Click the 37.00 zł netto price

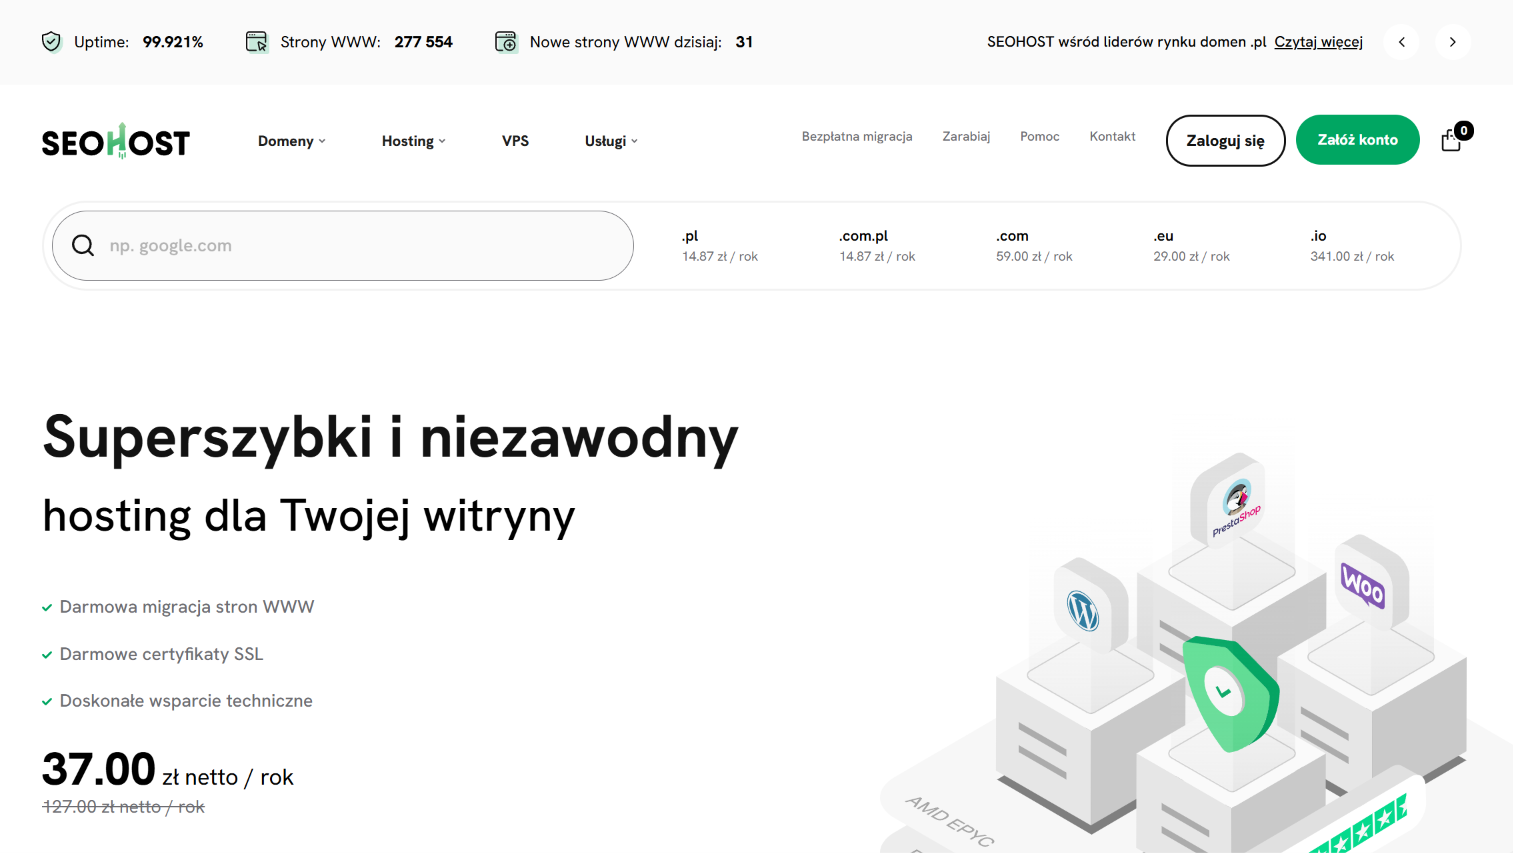[x=168, y=770]
